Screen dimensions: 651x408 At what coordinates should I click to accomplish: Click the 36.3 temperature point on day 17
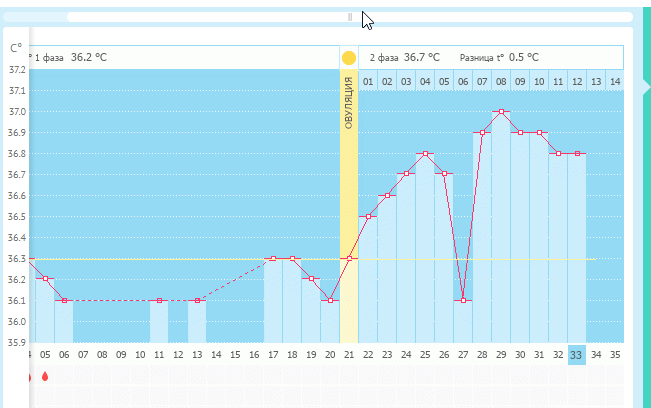(x=273, y=258)
